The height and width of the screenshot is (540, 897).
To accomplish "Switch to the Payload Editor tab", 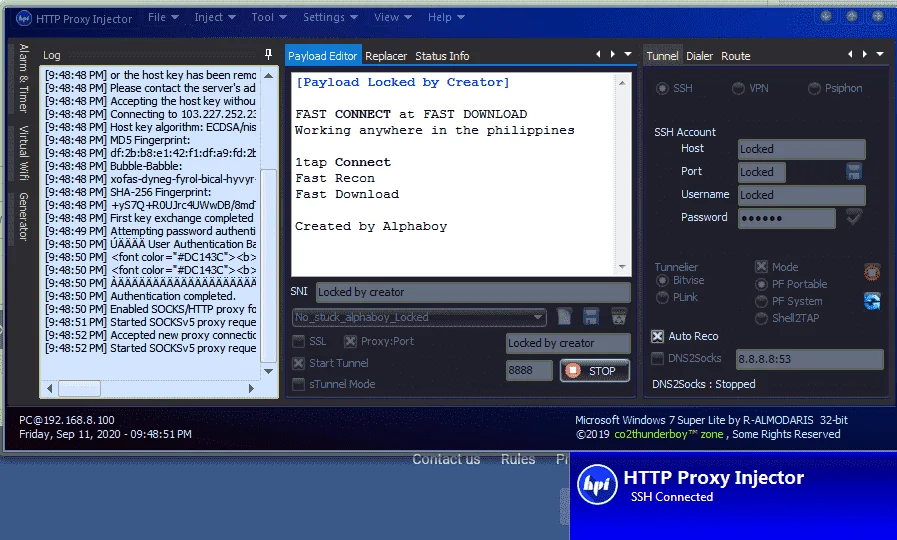I will [323, 55].
